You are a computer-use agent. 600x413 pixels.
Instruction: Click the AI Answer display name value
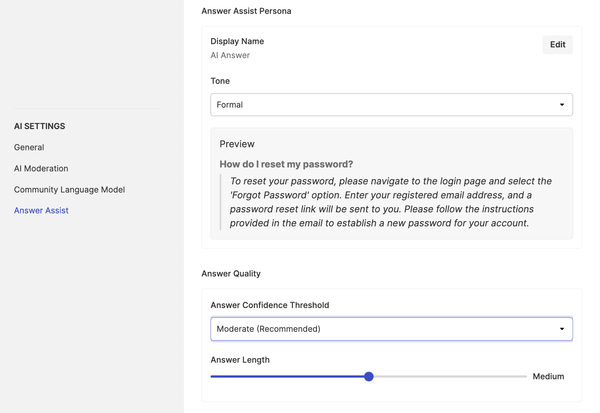click(x=230, y=56)
